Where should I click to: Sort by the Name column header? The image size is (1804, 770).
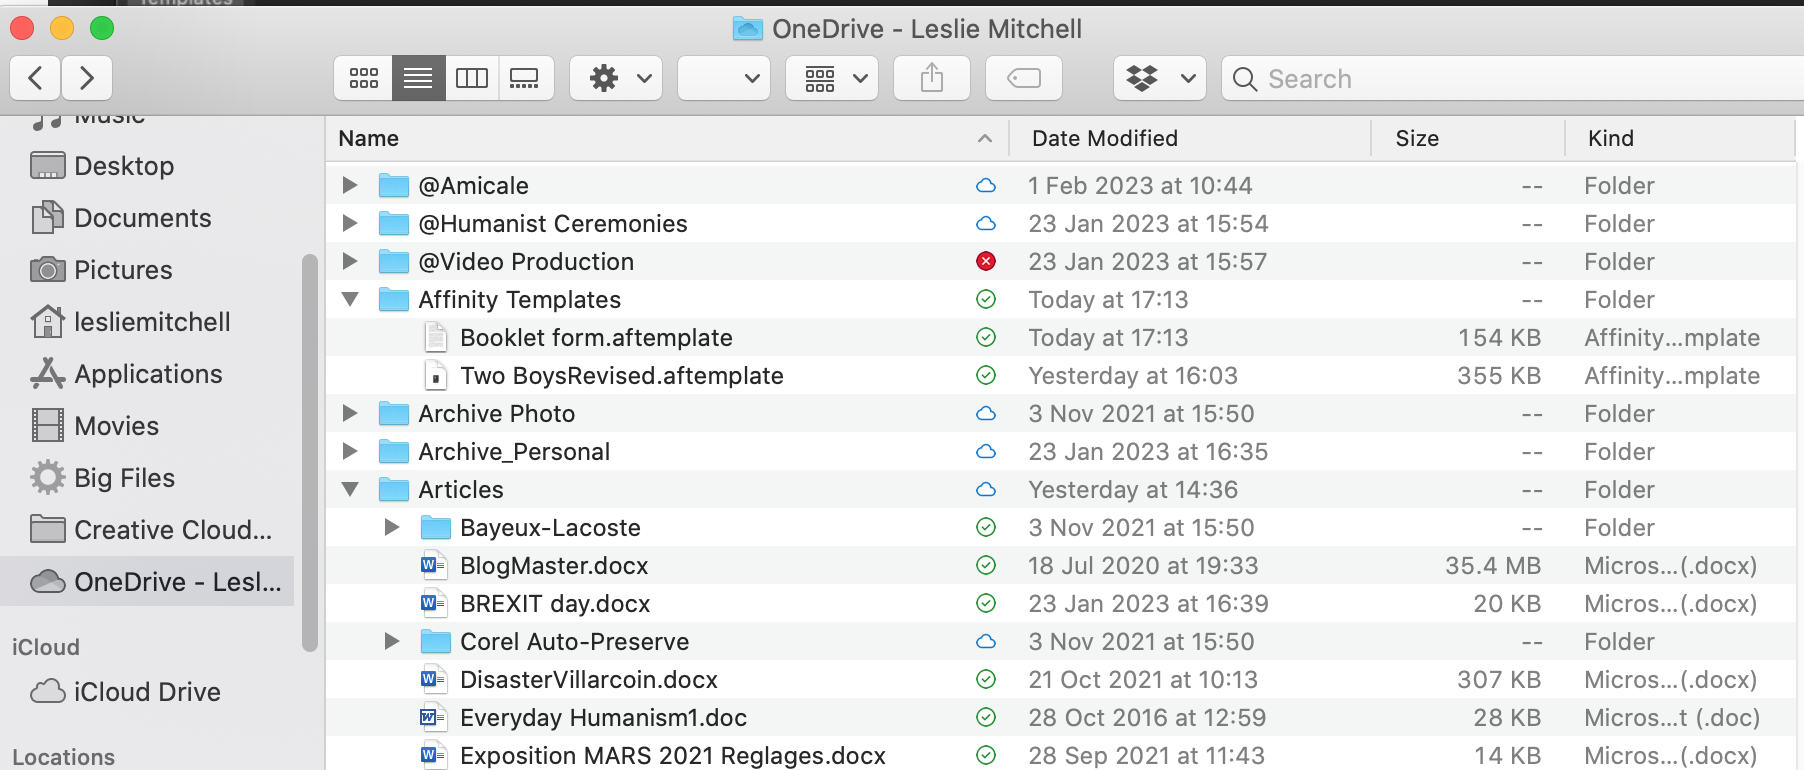pyautogui.click(x=667, y=138)
